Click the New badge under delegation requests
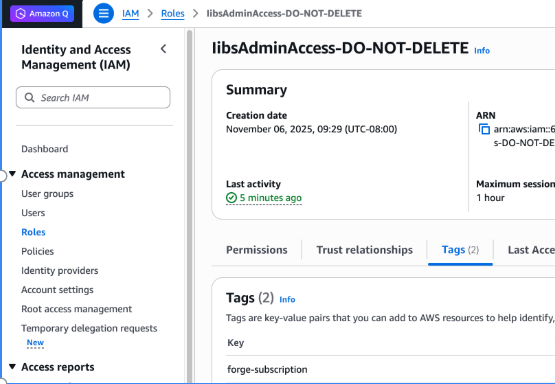The height and width of the screenshot is (384, 555). 35,343
